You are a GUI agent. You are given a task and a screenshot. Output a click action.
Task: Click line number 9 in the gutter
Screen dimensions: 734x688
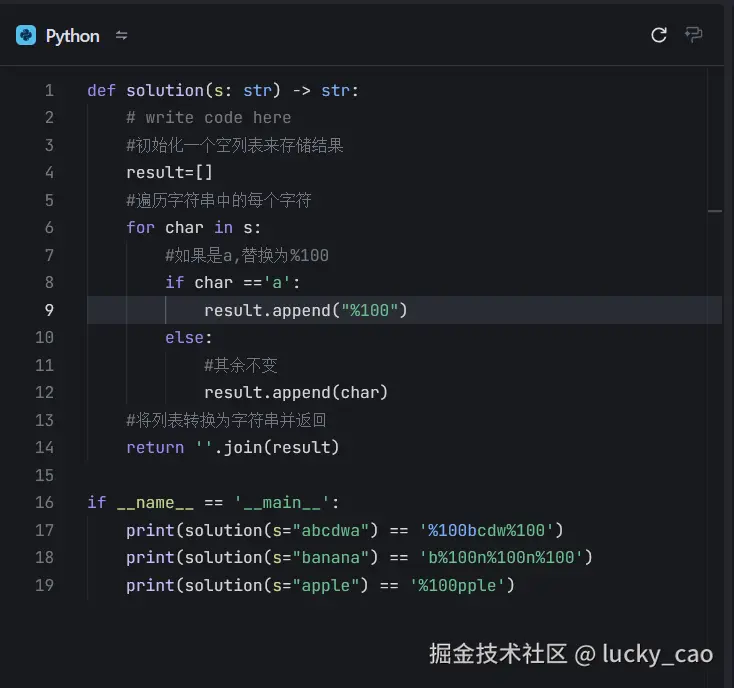click(49, 310)
